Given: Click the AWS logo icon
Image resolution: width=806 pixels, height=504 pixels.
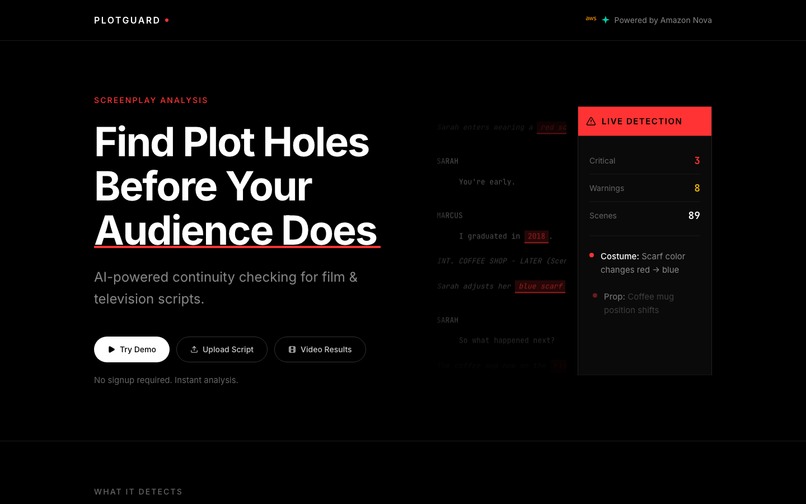Looking at the screenshot, I should (591, 19).
